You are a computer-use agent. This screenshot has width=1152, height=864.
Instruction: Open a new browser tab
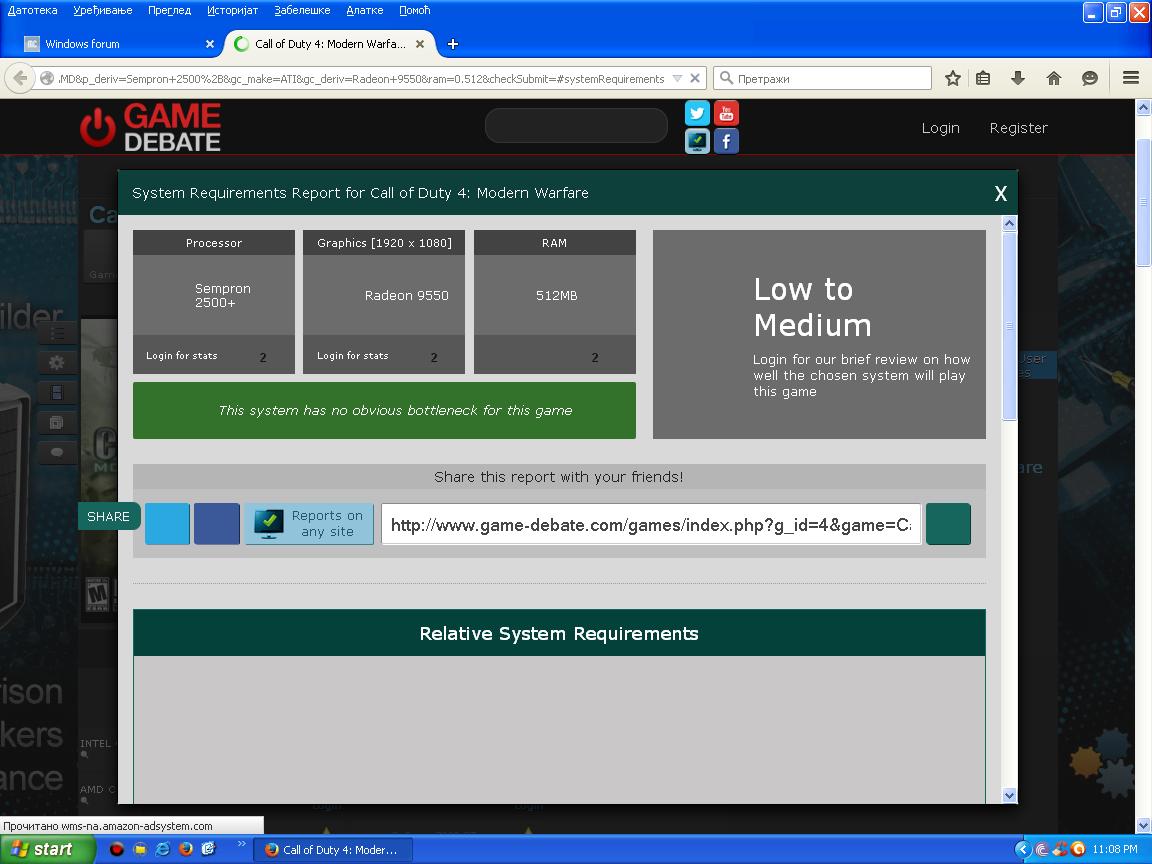pos(453,44)
